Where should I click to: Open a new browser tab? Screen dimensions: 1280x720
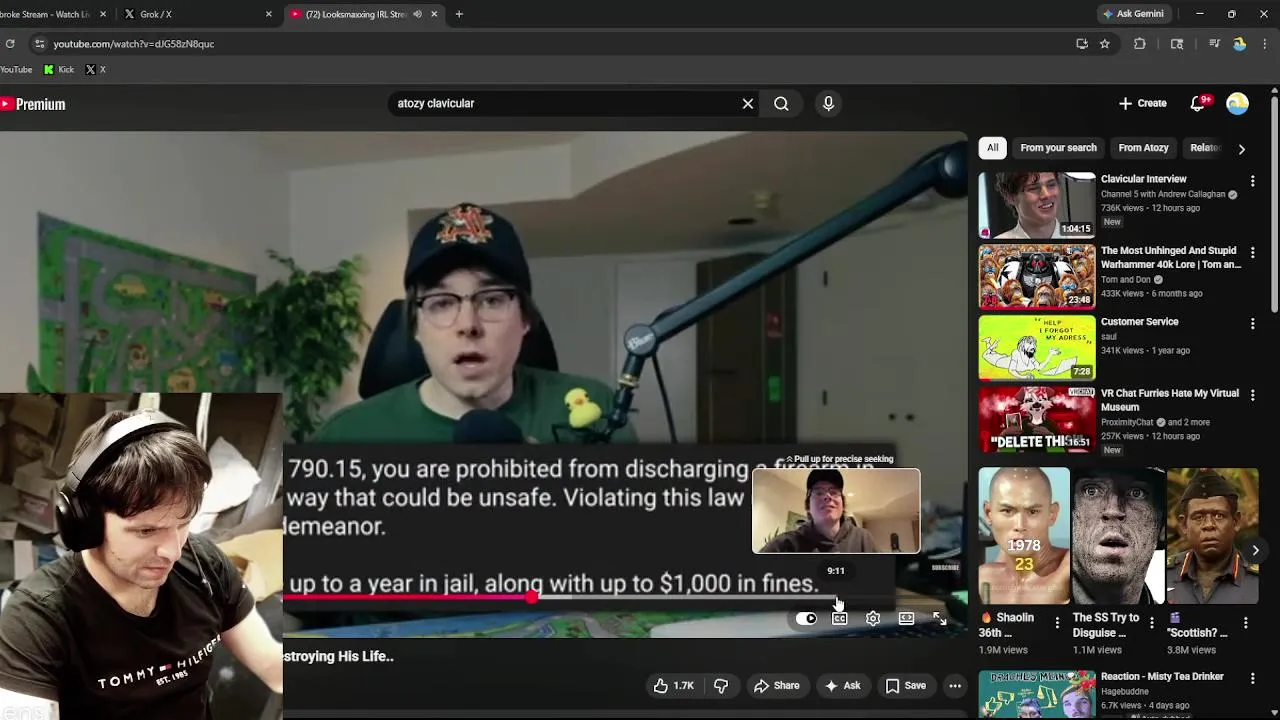click(459, 14)
